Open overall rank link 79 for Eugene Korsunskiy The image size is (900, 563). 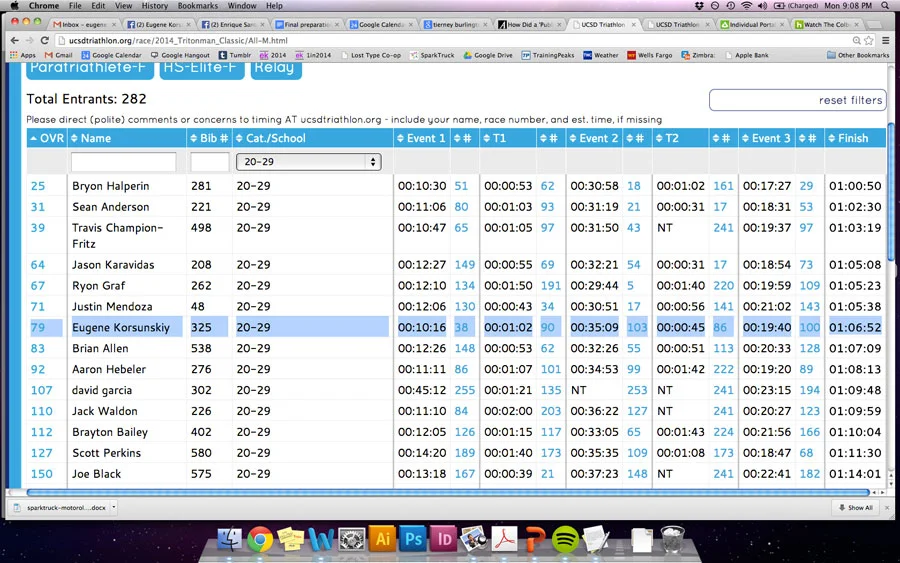point(38,327)
